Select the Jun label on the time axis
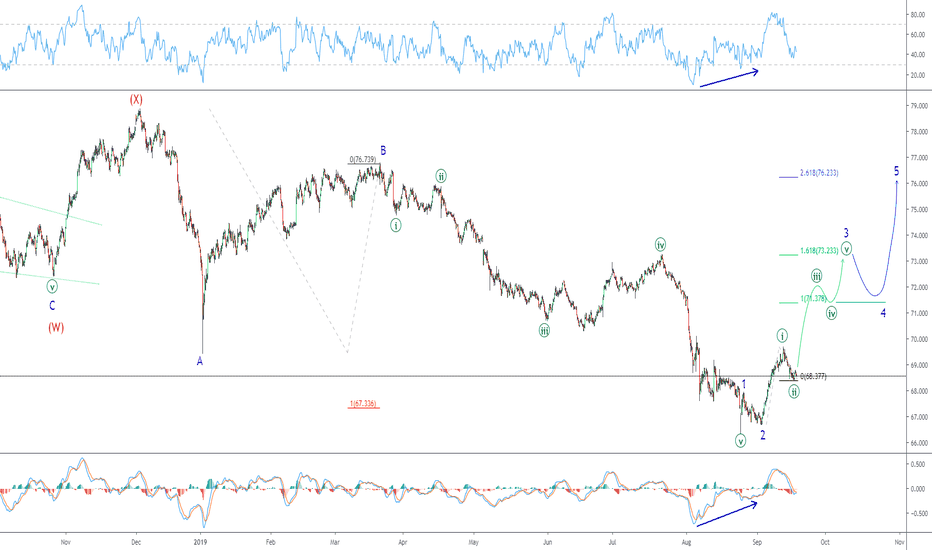Image resolution: width=932 pixels, height=550 pixels. click(x=547, y=542)
